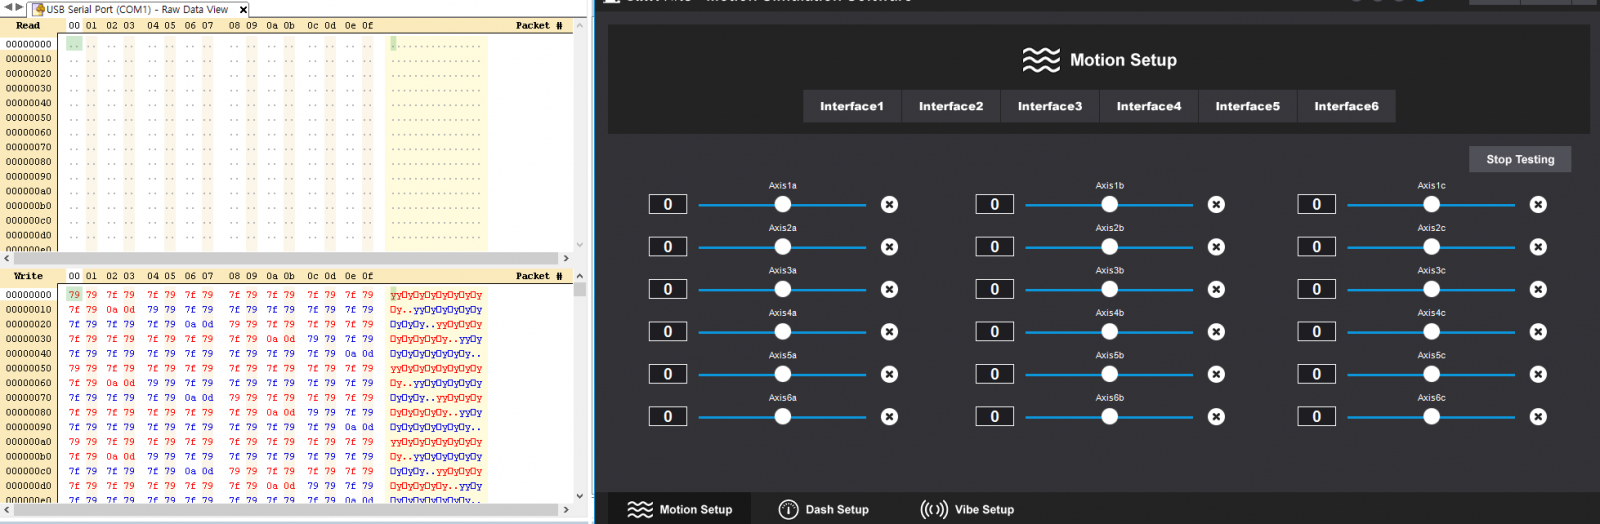Click the left tab navigation arrow
The height and width of the screenshot is (524, 1600).
click(8, 7)
